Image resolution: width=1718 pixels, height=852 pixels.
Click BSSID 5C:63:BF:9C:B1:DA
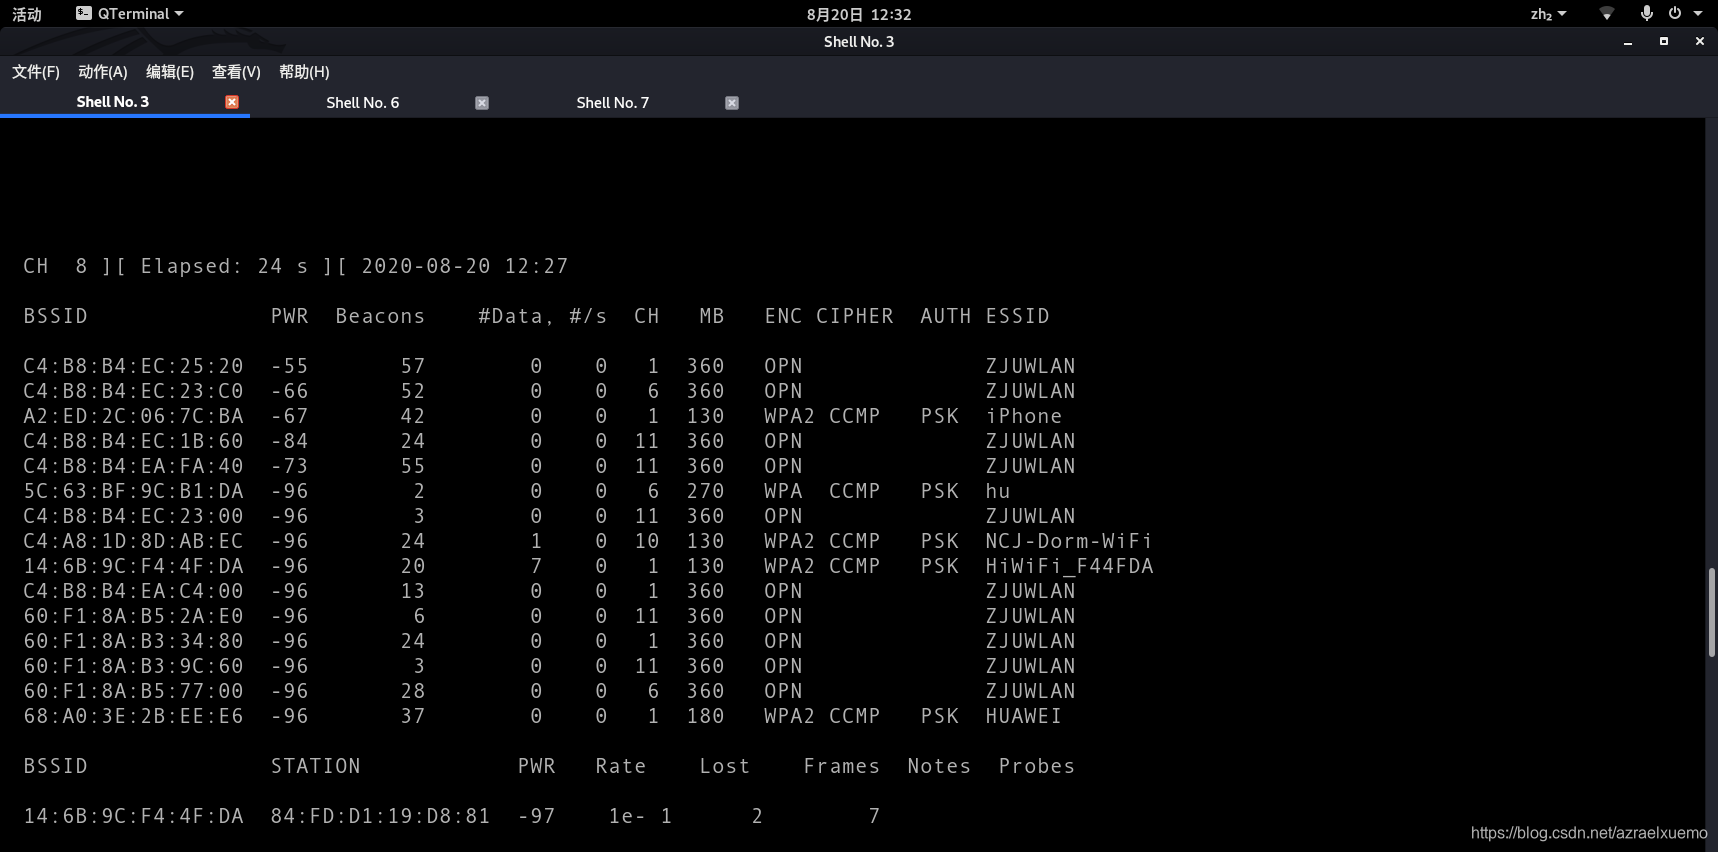click(133, 491)
